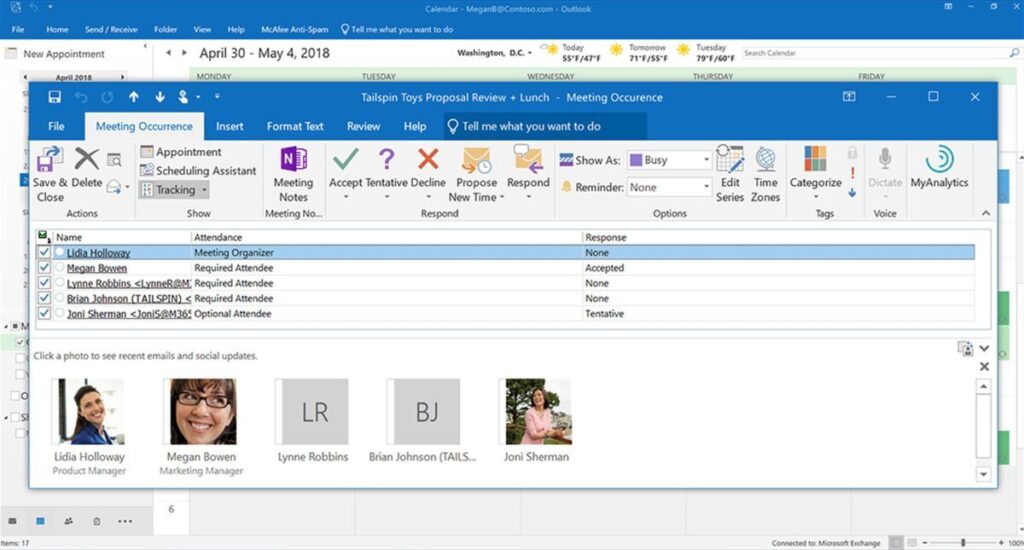Click the Categorize icon
Image resolution: width=1024 pixels, height=550 pixels.
point(815,159)
